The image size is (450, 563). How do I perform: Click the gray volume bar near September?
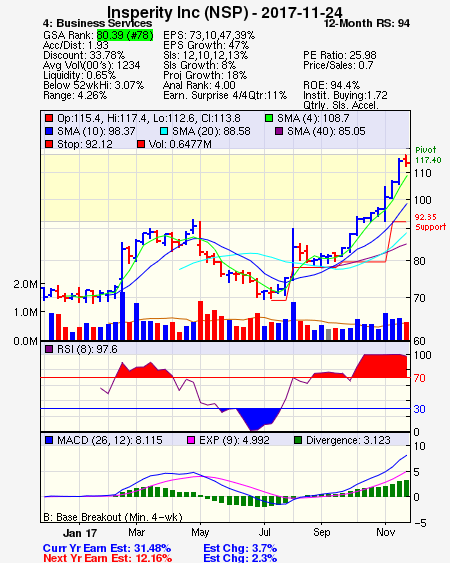[x=328, y=334]
